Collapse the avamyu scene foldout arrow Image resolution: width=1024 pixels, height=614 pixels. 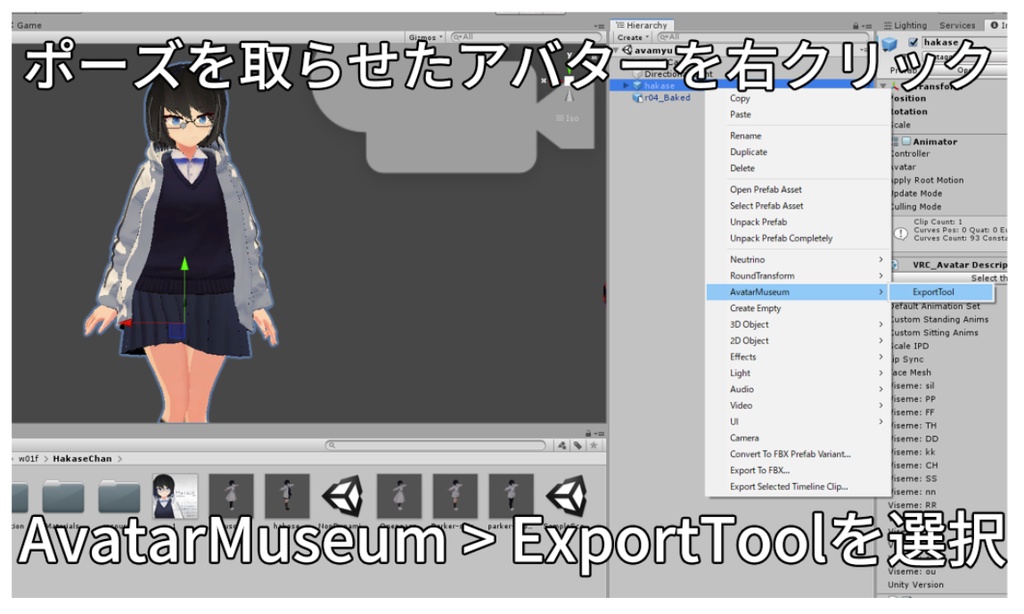click(x=616, y=50)
